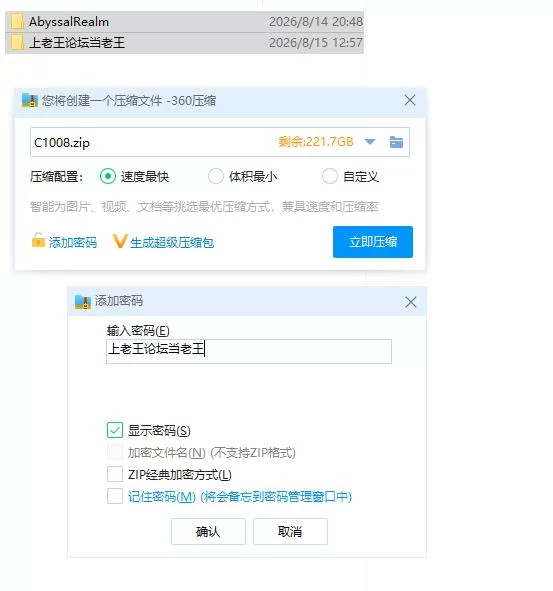This screenshot has width=553, height=591.
Task: Click into the 输入密码 text field
Action: coord(249,351)
